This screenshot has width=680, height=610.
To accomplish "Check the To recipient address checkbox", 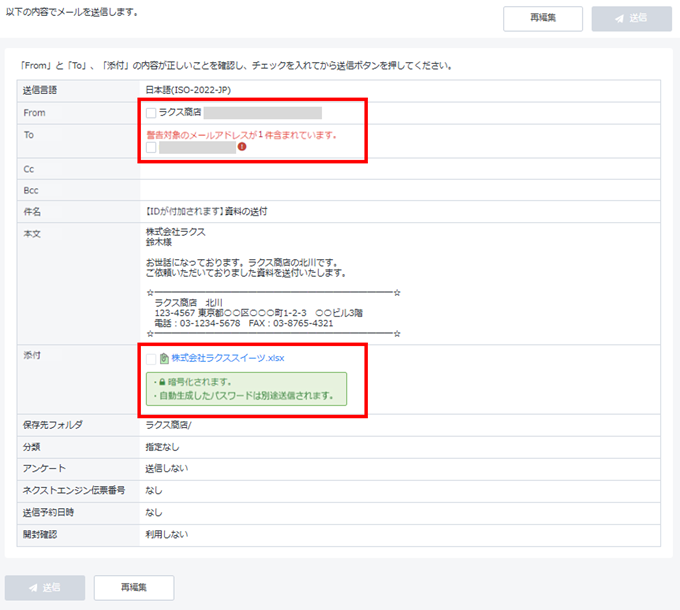I will click(x=151, y=147).
